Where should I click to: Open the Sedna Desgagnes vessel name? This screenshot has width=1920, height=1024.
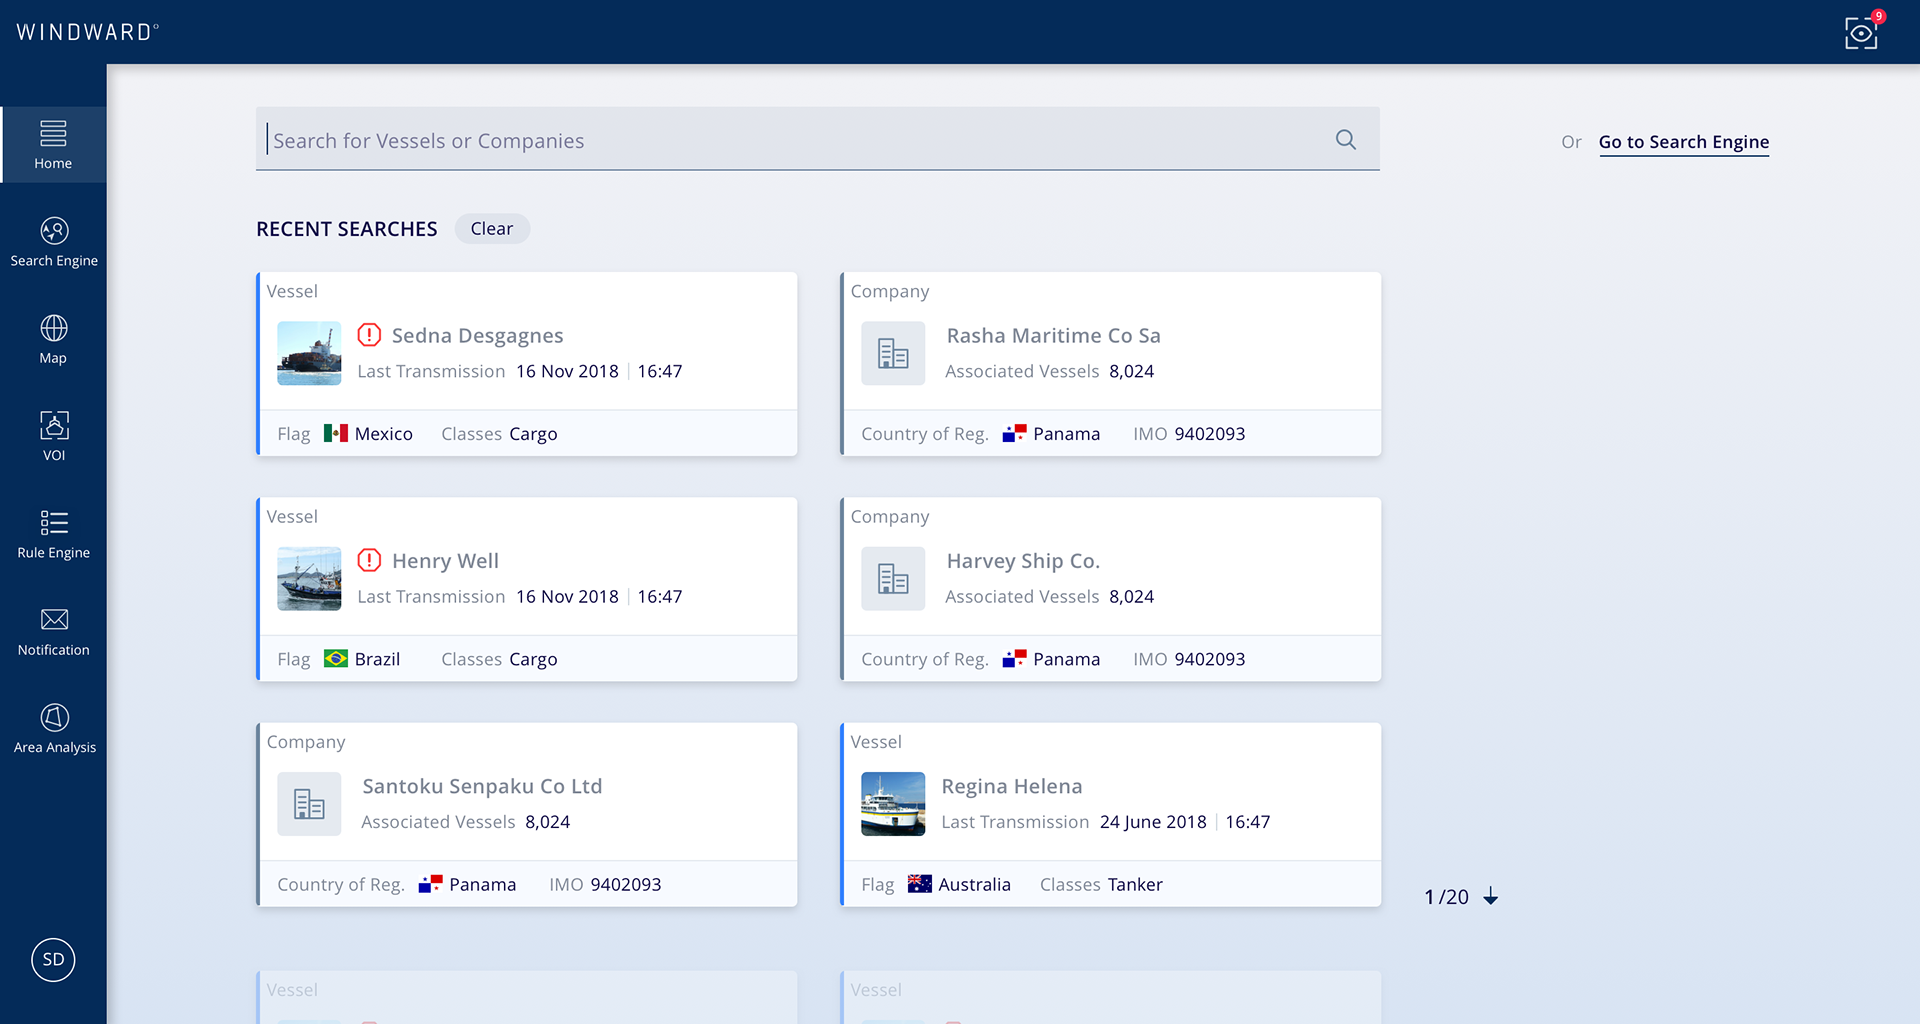click(x=478, y=336)
